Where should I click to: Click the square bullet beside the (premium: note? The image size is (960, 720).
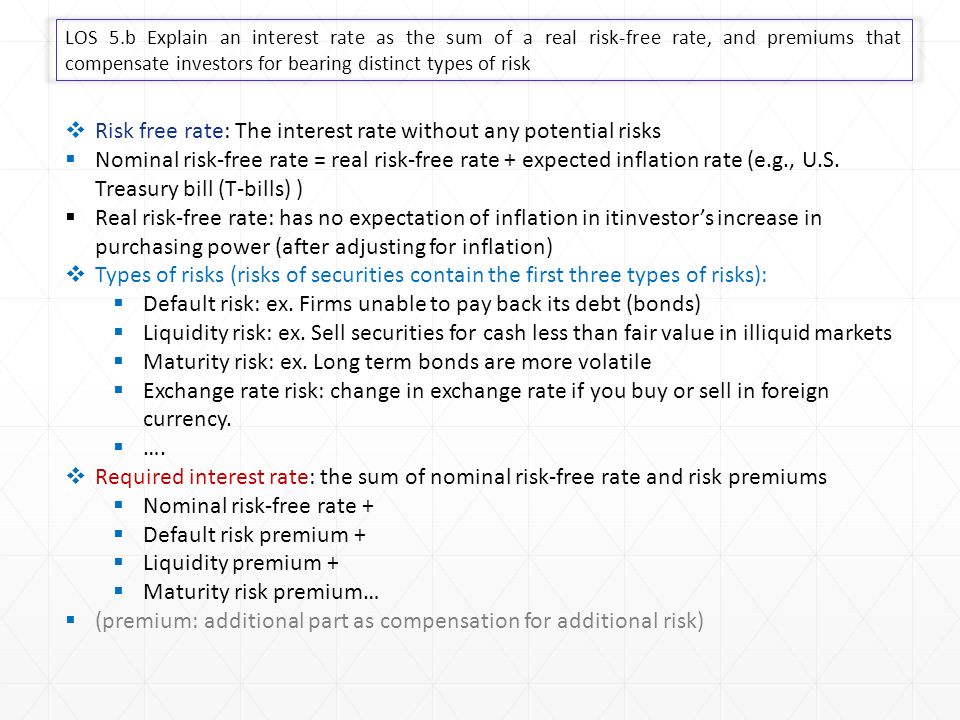pos(70,620)
